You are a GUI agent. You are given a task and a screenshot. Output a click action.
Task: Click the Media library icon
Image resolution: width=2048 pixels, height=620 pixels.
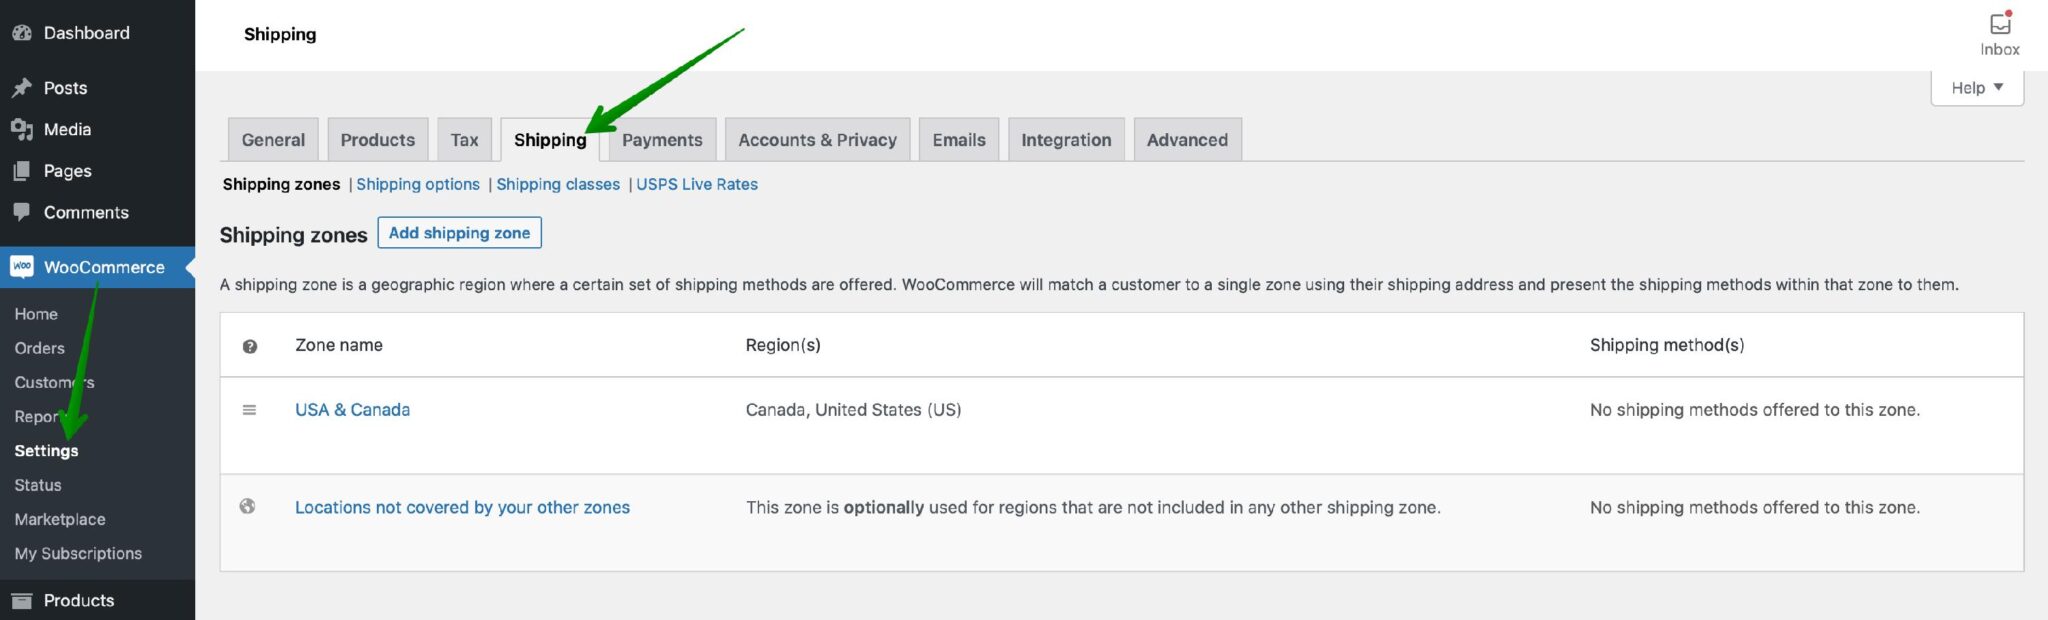point(22,129)
